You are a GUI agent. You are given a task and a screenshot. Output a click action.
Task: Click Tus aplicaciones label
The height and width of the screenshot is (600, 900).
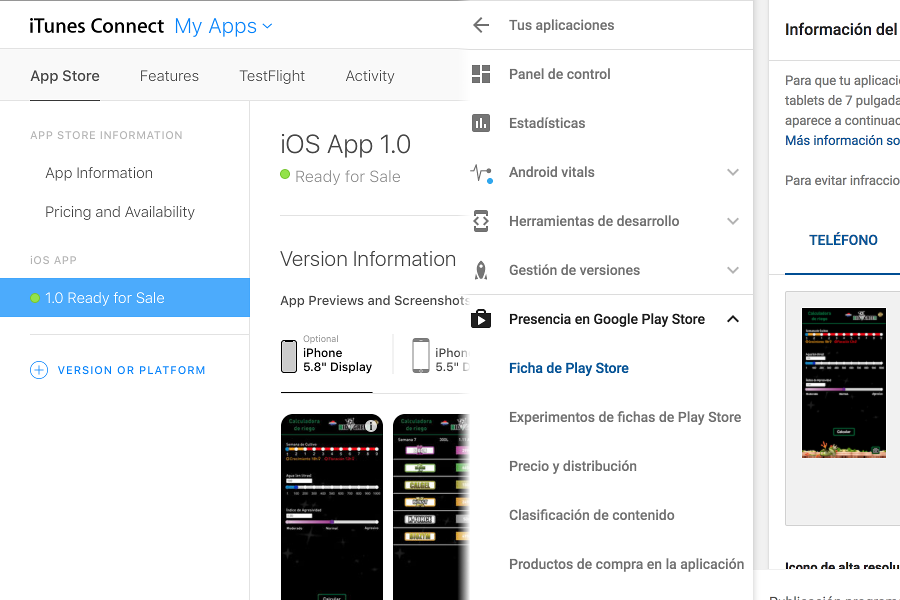(561, 25)
